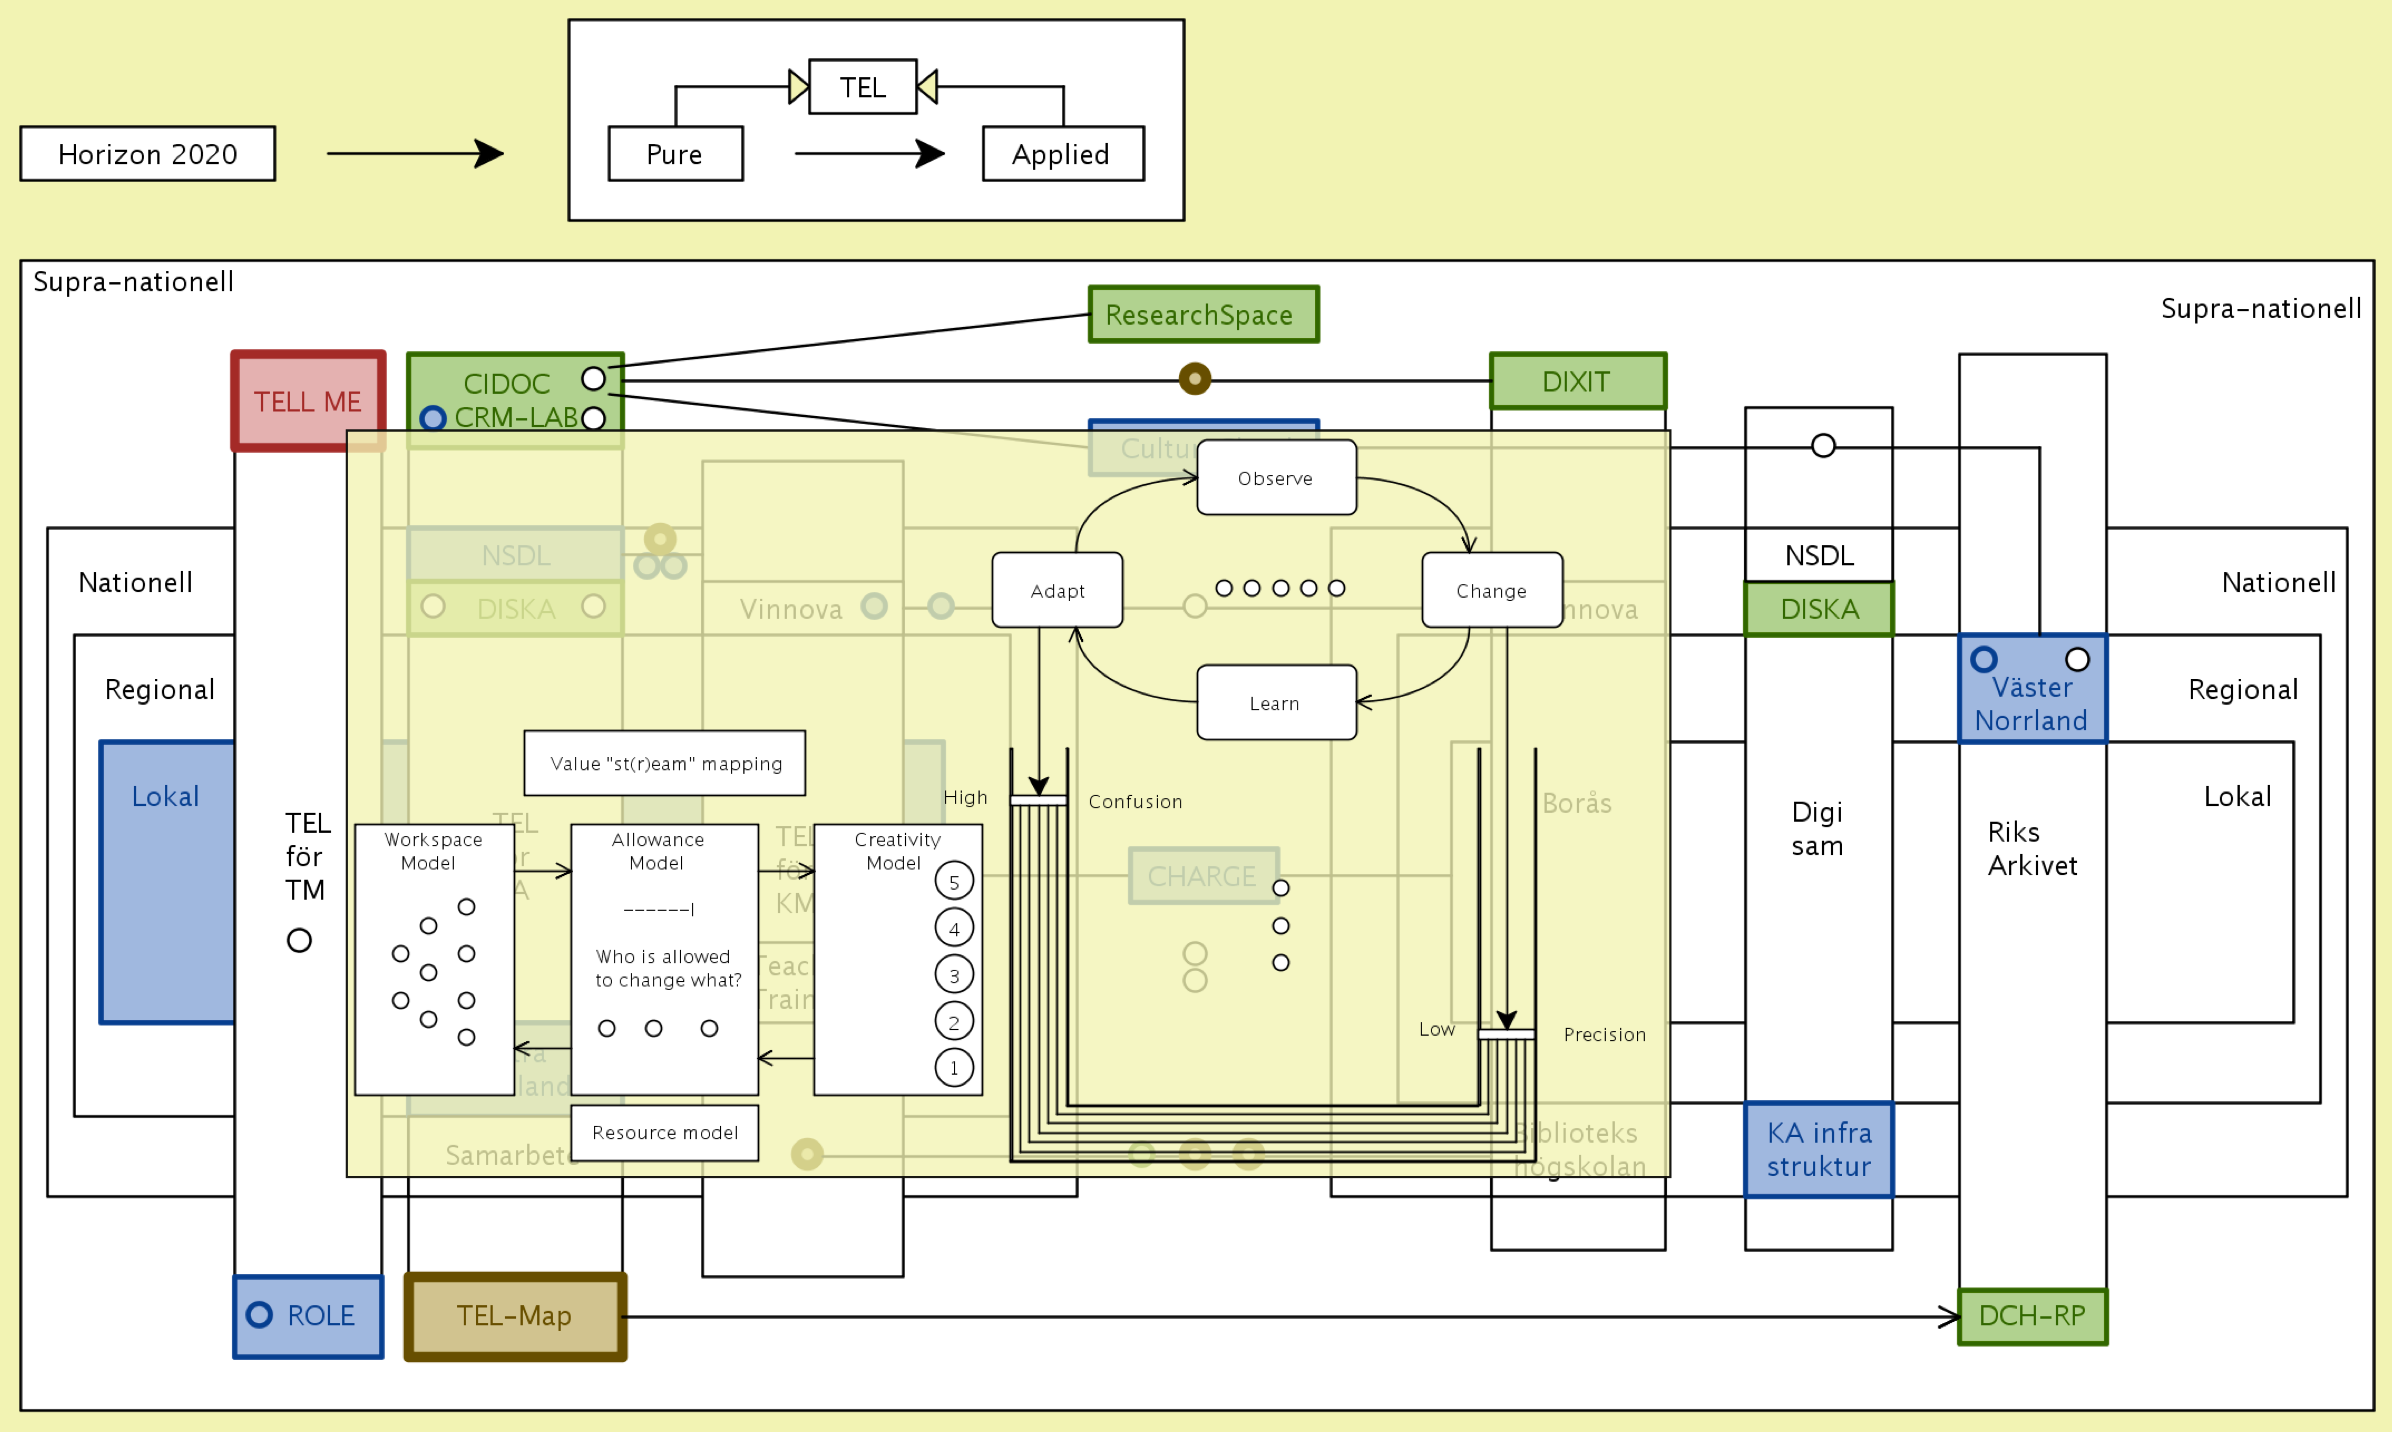Click blue circle in Väster Norrland box
This screenshot has height=1432, width=2392.
point(1984,659)
